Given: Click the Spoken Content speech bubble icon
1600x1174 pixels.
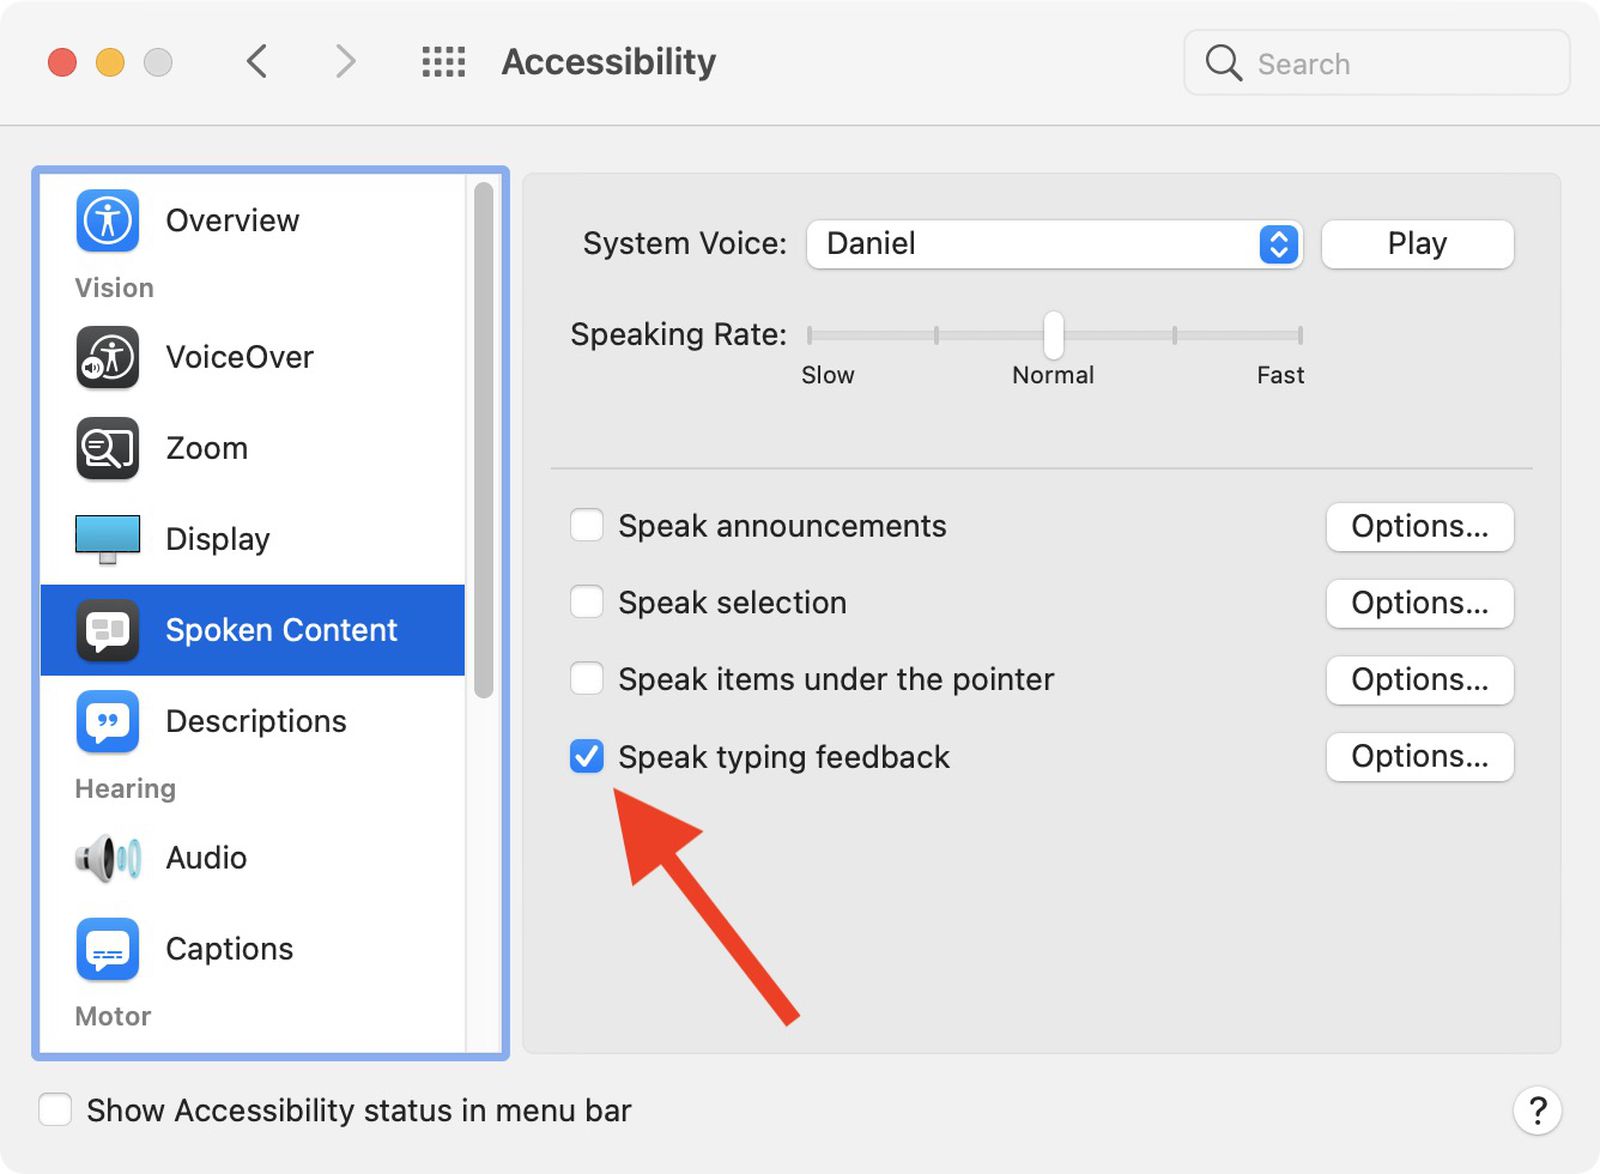Looking at the screenshot, I should coord(107,630).
